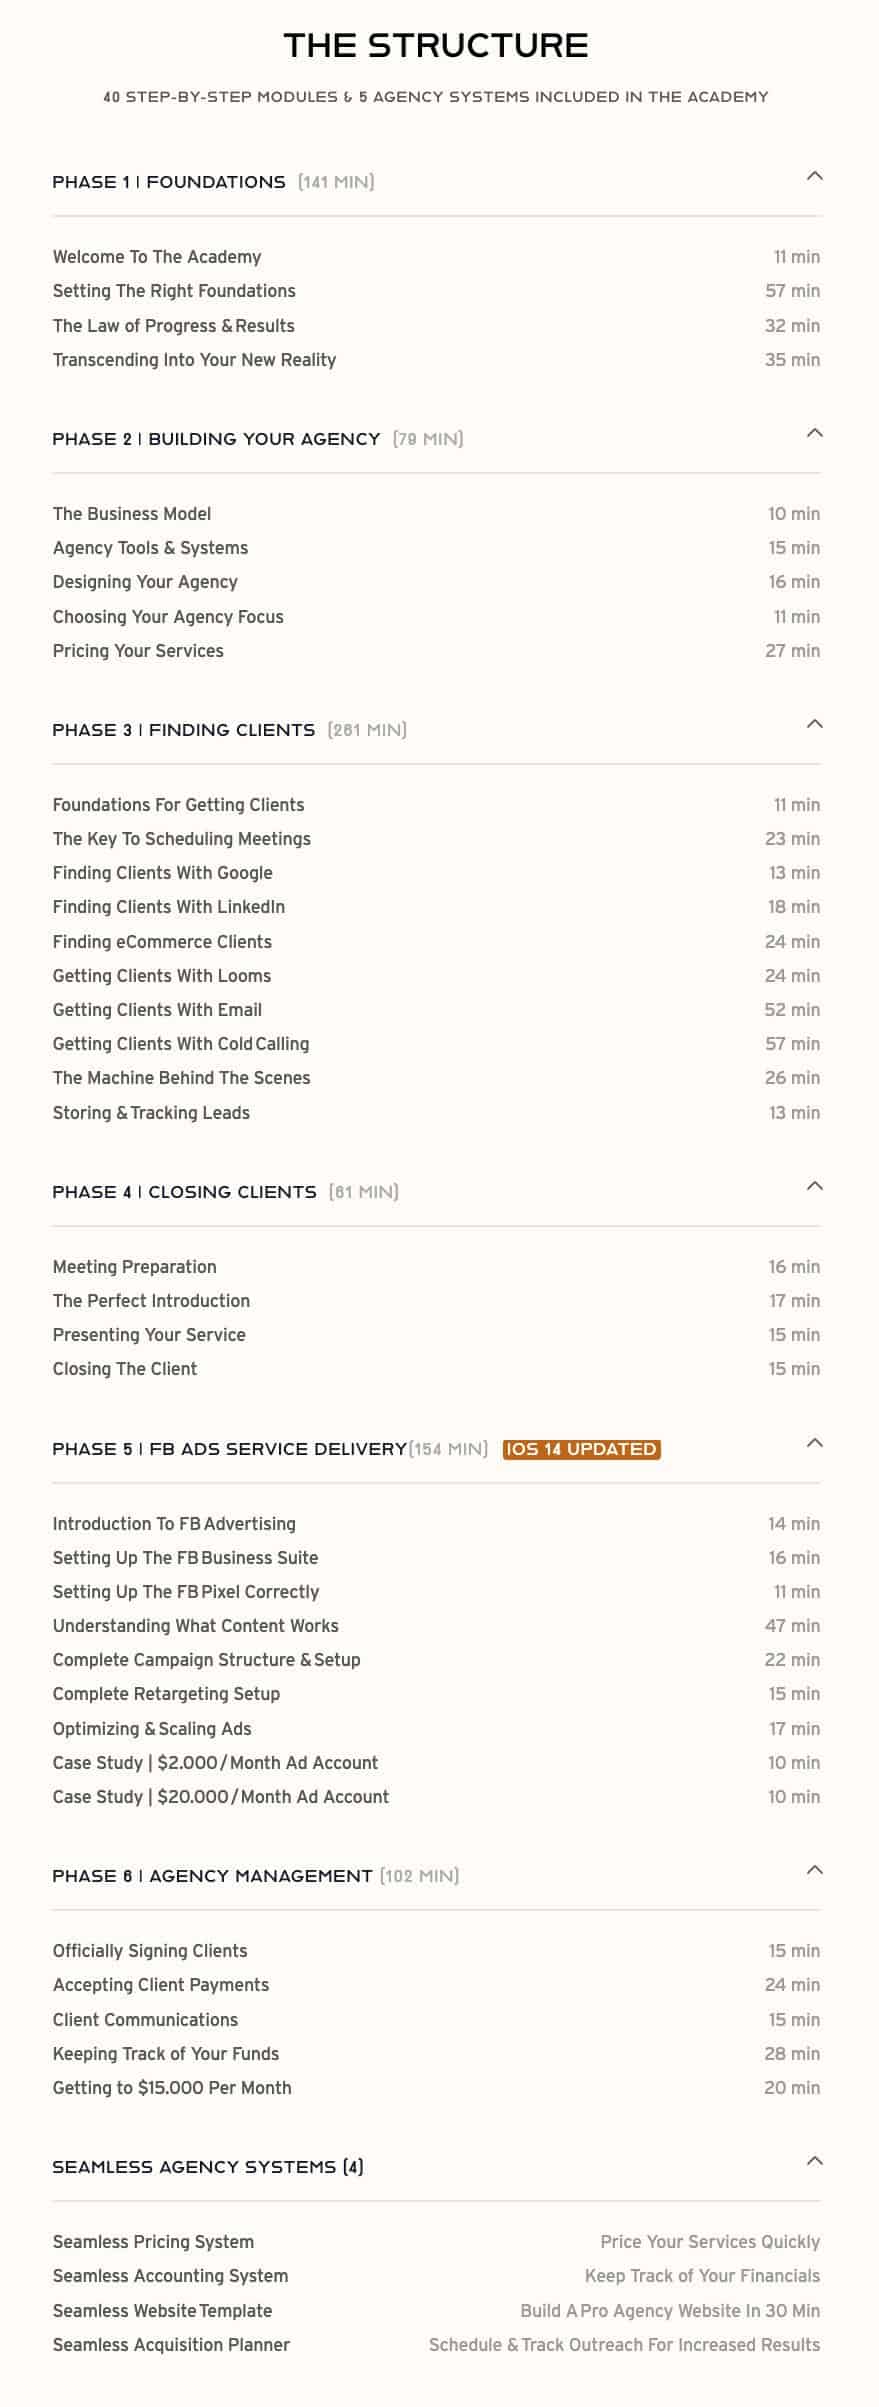Select Setting The Right Foundations lesson

[x=174, y=291]
